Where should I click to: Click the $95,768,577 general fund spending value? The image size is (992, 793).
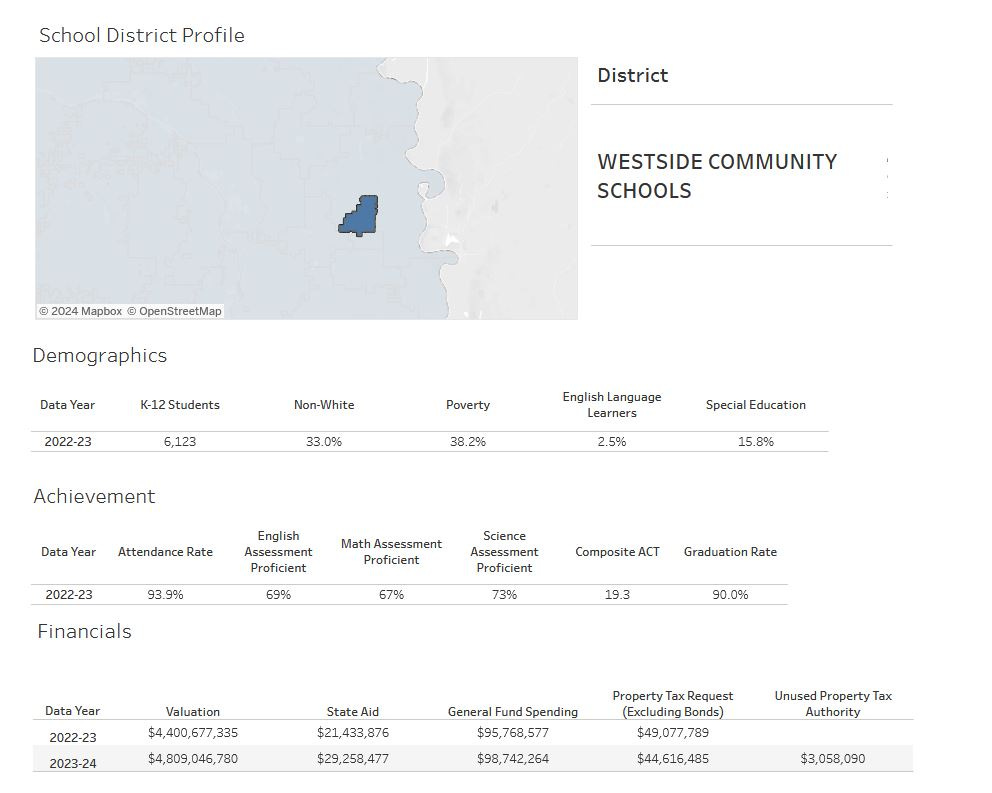click(x=513, y=733)
